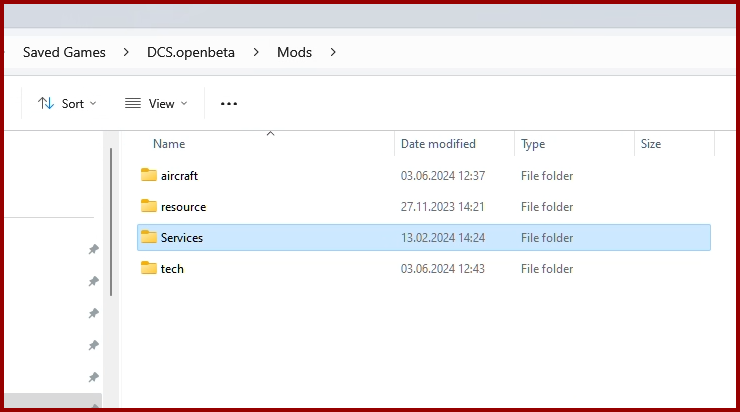The height and width of the screenshot is (412, 740).
Task: Expand the Sort dropdown arrow
Action: pos(93,103)
